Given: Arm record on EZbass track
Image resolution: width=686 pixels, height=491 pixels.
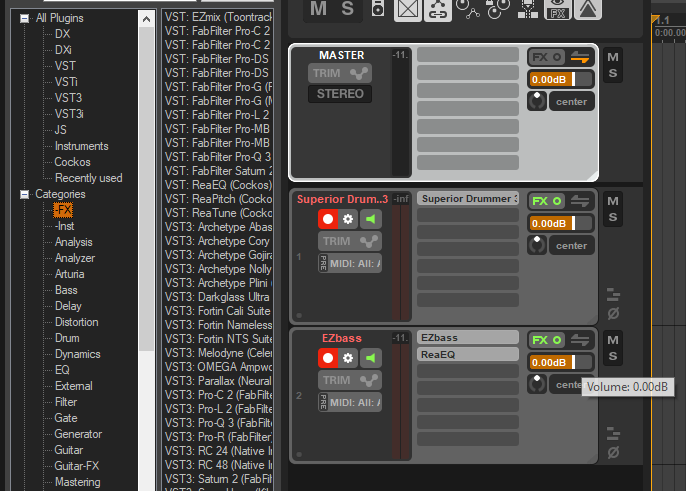Looking at the screenshot, I should (328, 358).
